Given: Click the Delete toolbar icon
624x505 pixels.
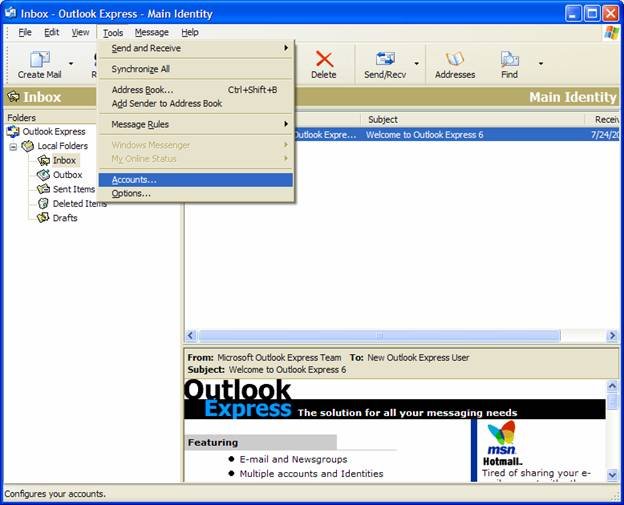Looking at the screenshot, I should coord(323,64).
